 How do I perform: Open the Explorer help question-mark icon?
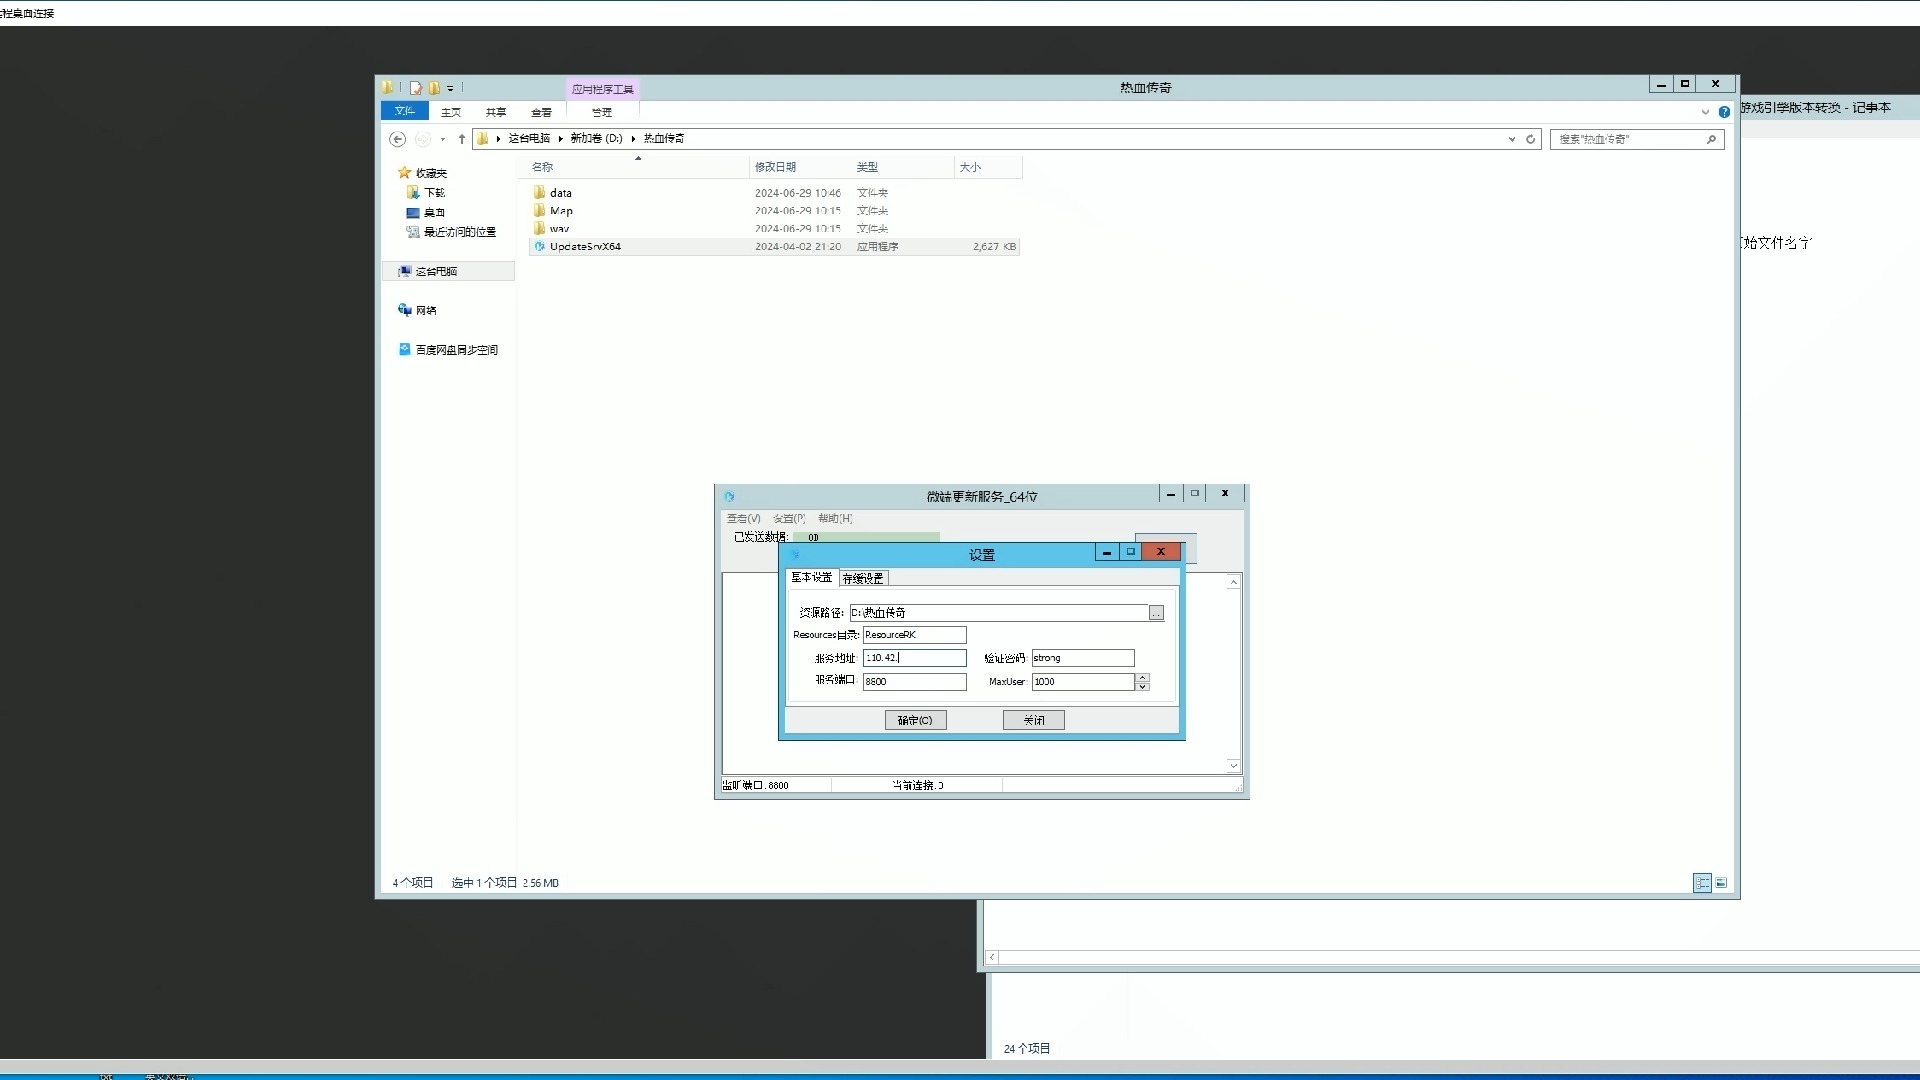(x=1724, y=112)
